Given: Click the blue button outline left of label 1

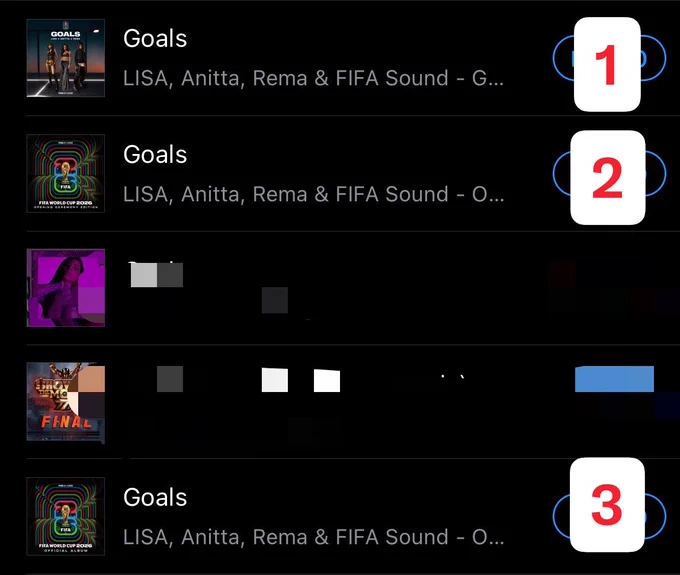Looking at the screenshot, I should [563, 58].
